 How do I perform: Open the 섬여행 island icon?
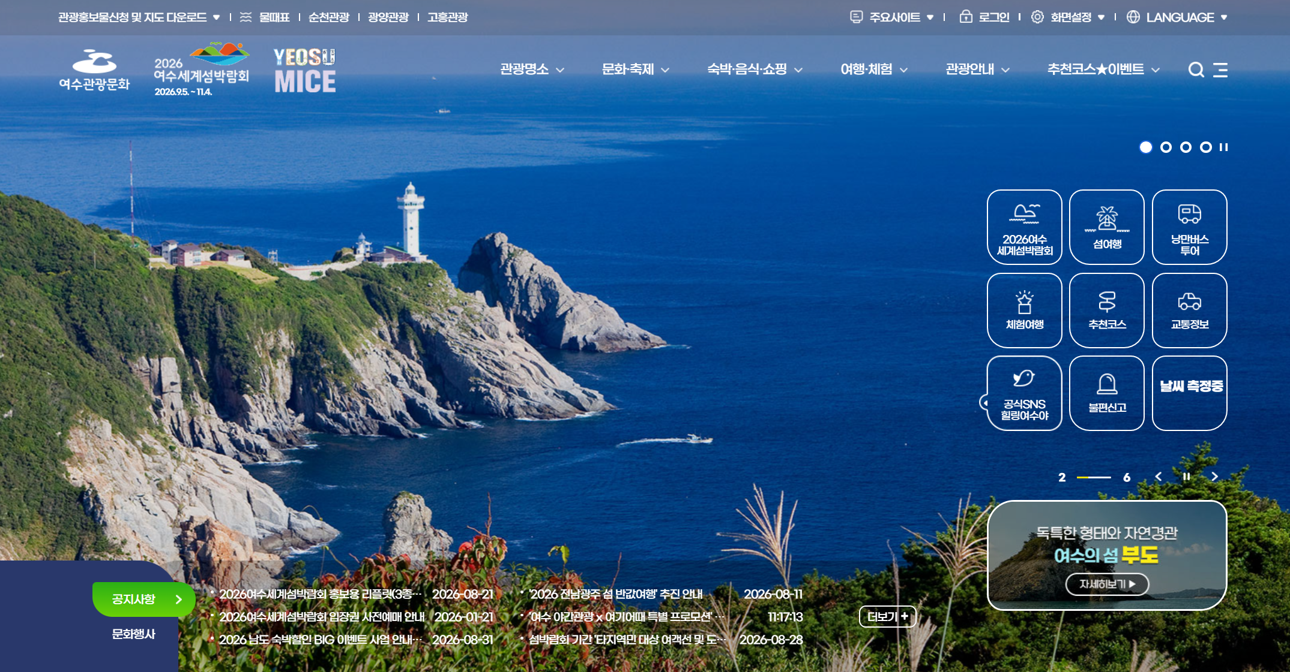(x=1107, y=227)
